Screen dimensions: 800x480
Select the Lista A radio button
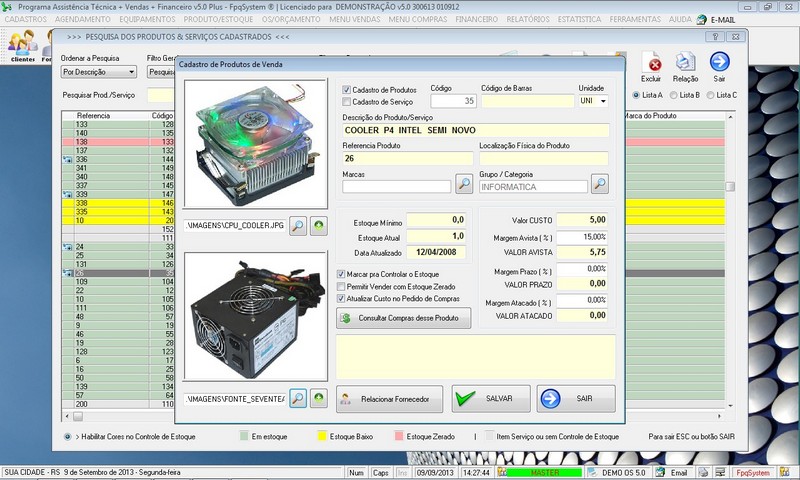tap(636, 95)
